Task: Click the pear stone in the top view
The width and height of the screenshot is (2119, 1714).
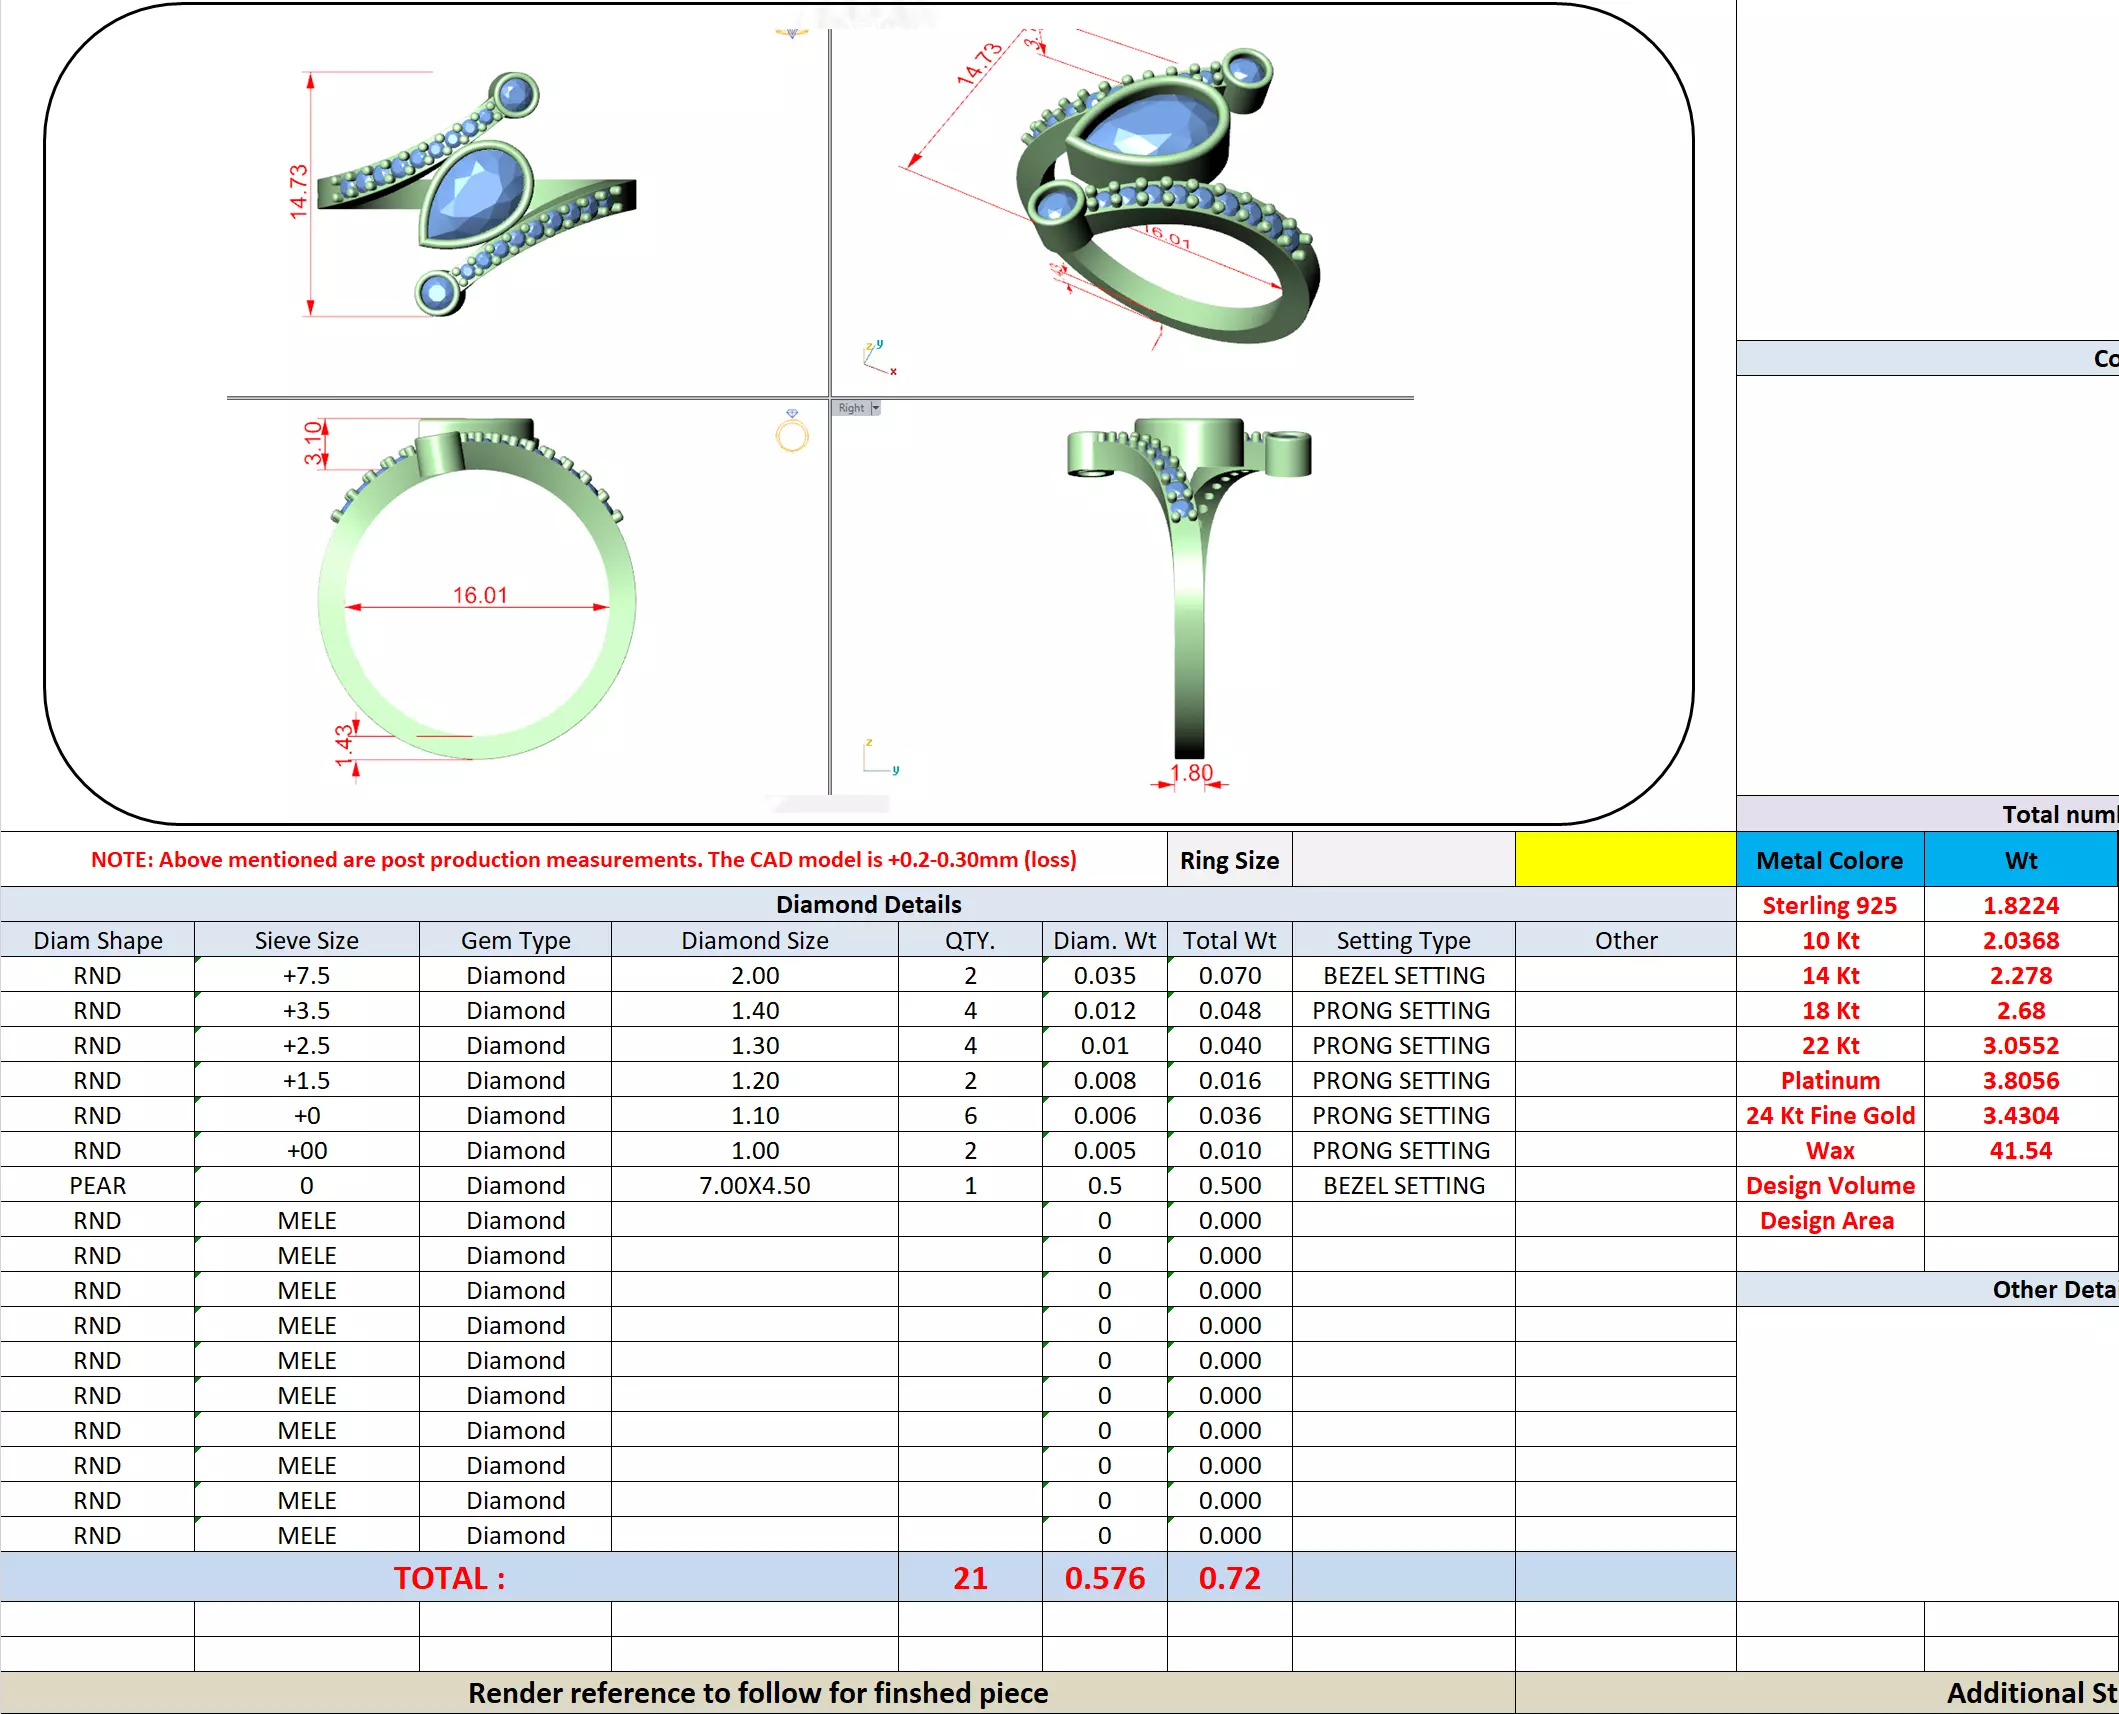Action: (474, 195)
